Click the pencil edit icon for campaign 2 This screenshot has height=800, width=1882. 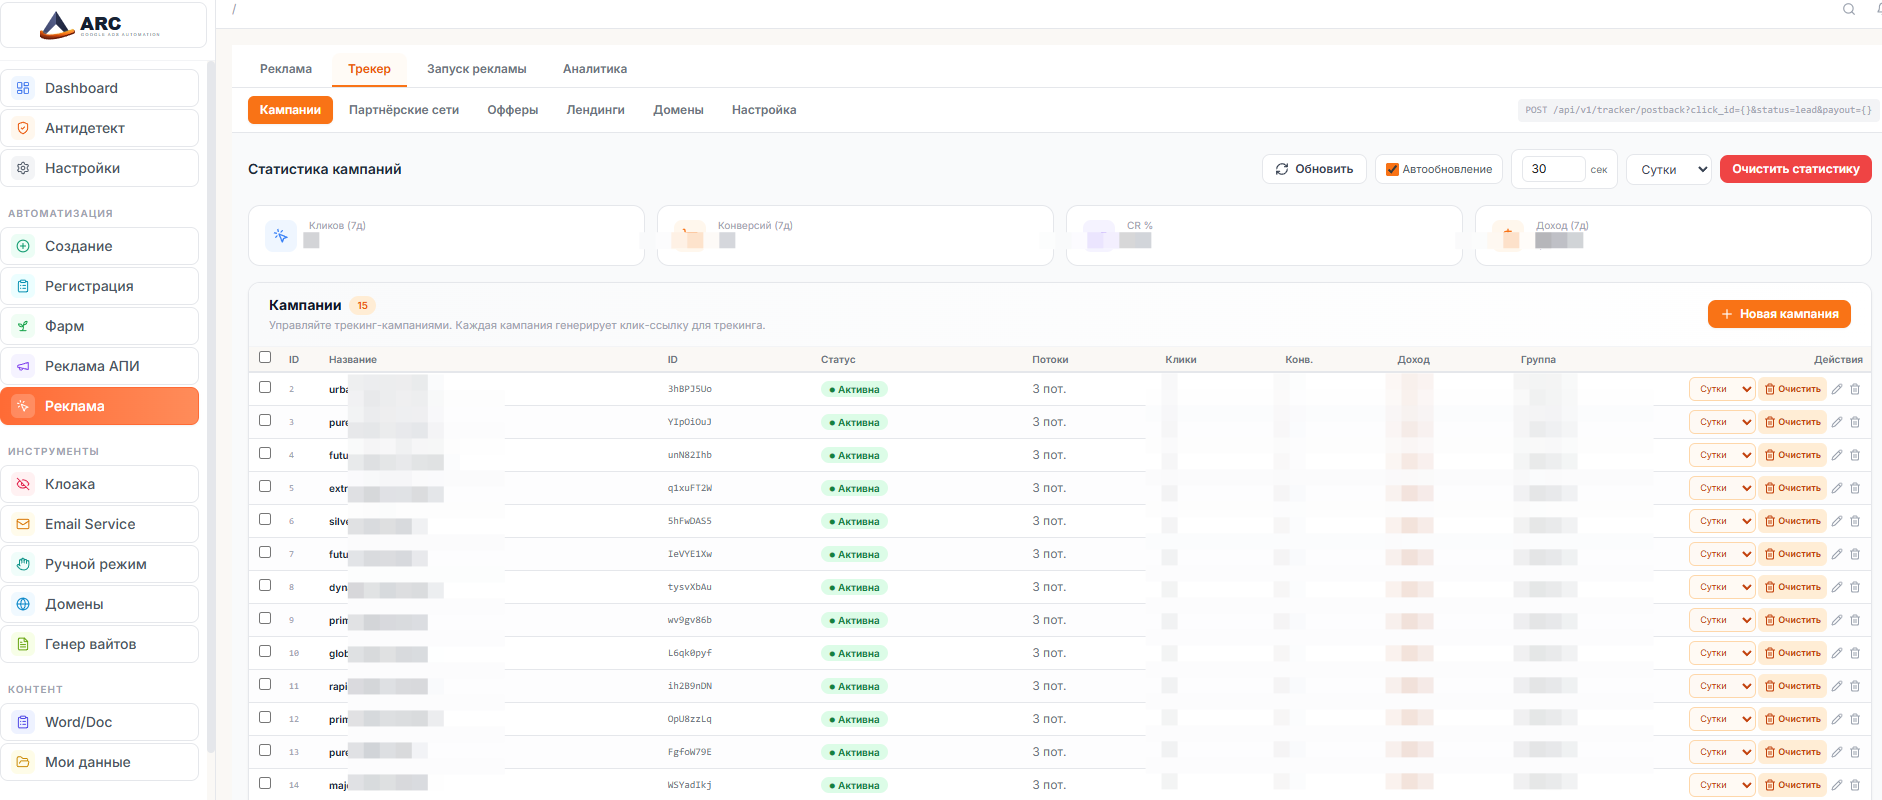tap(1837, 389)
